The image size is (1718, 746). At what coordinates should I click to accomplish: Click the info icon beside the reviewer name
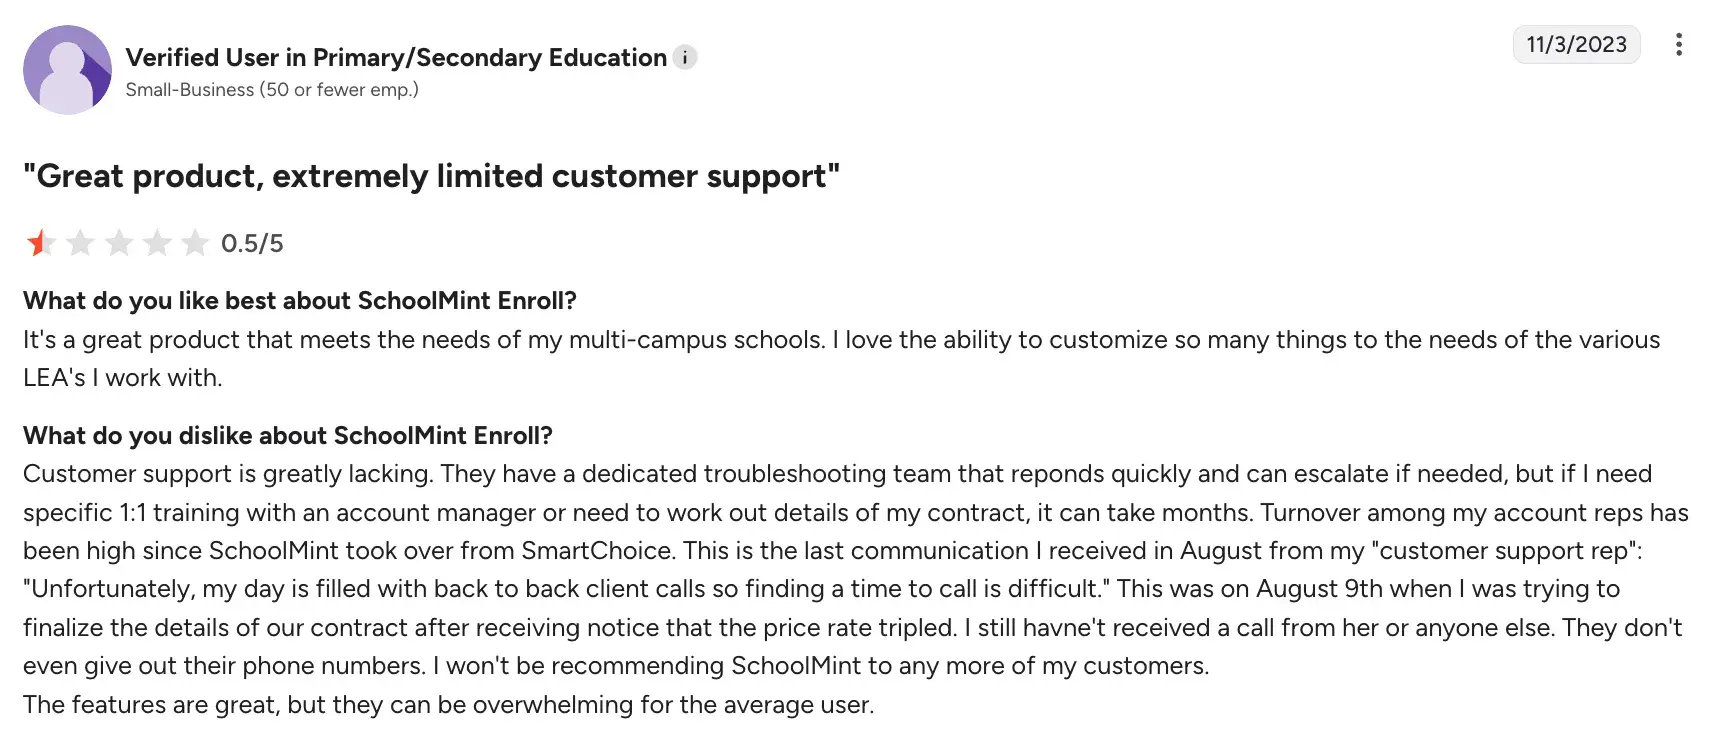tap(685, 57)
